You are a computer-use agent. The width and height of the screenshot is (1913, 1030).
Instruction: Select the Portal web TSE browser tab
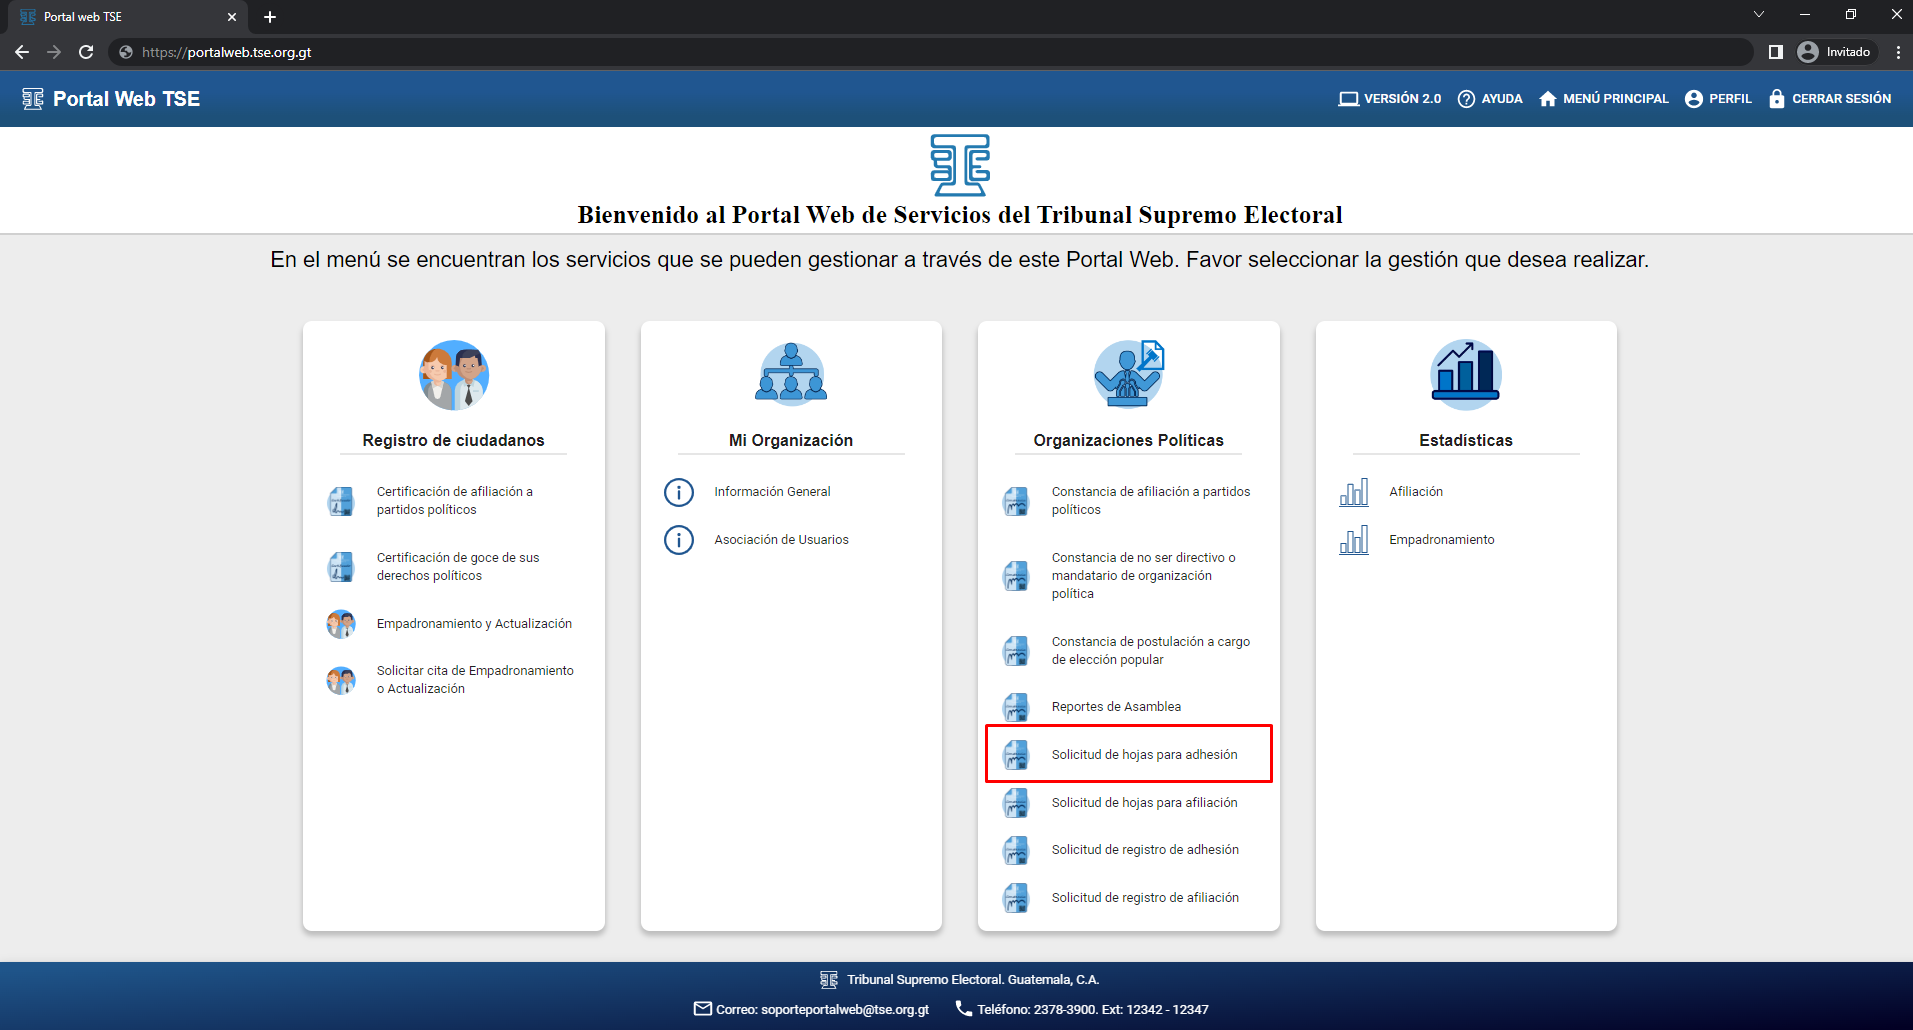tap(127, 17)
